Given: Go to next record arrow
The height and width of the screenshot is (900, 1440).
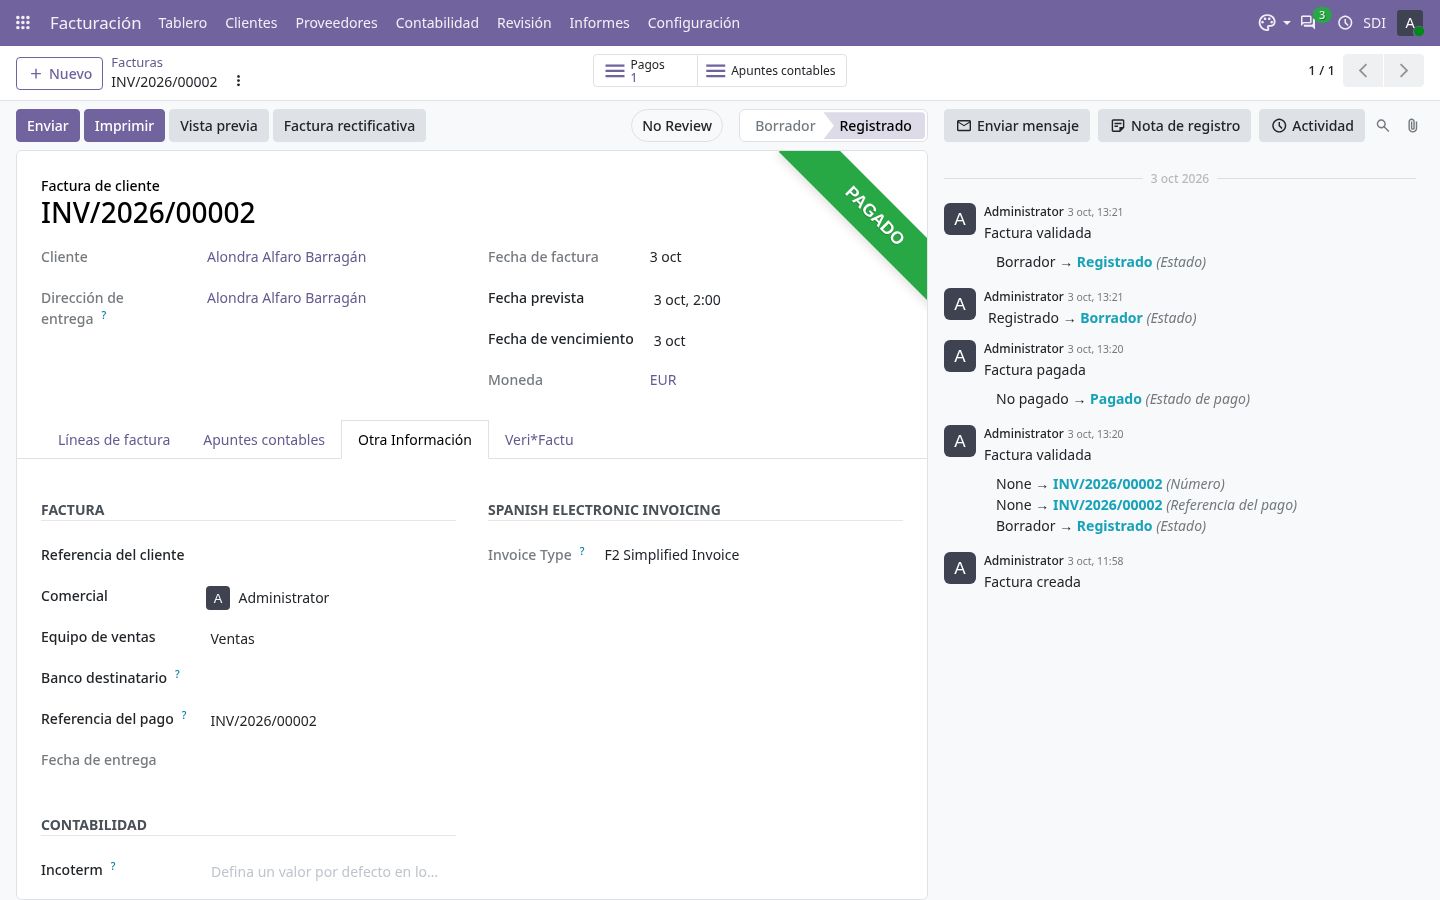Looking at the screenshot, I should pyautogui.click(x=1403, y=71).
